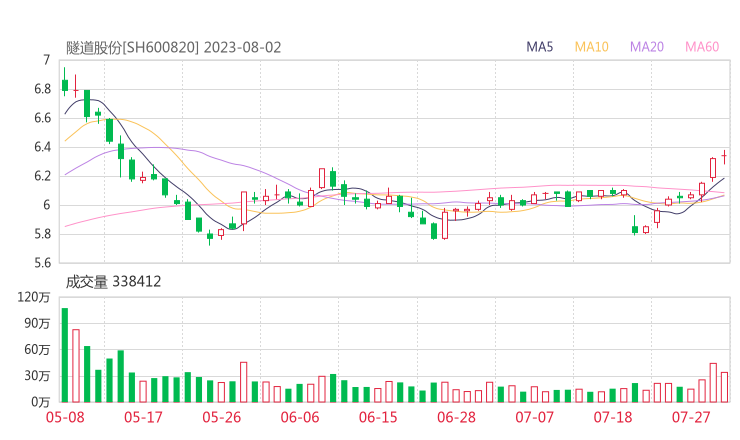Click the MA5 legend label
The width and height of the screenshot is (740, 440).
[539, 47]
